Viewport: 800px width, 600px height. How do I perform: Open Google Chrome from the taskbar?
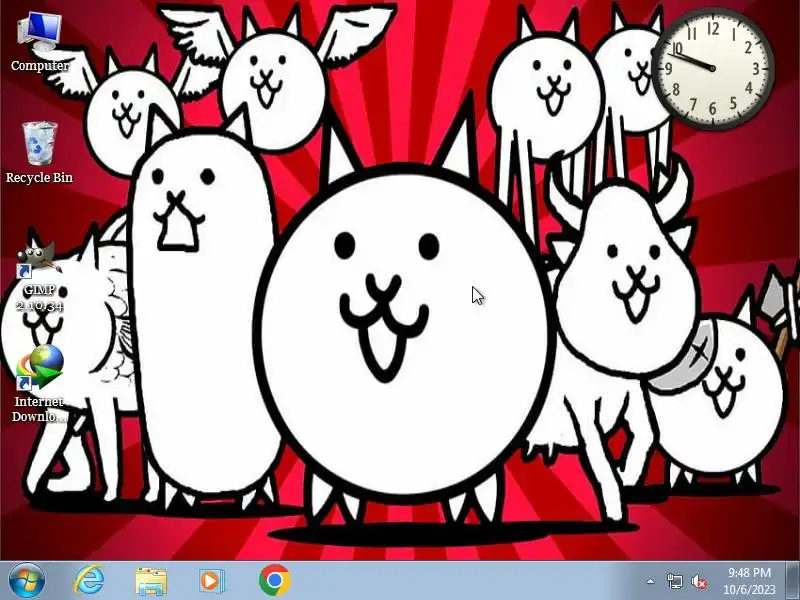pos(274,581)
